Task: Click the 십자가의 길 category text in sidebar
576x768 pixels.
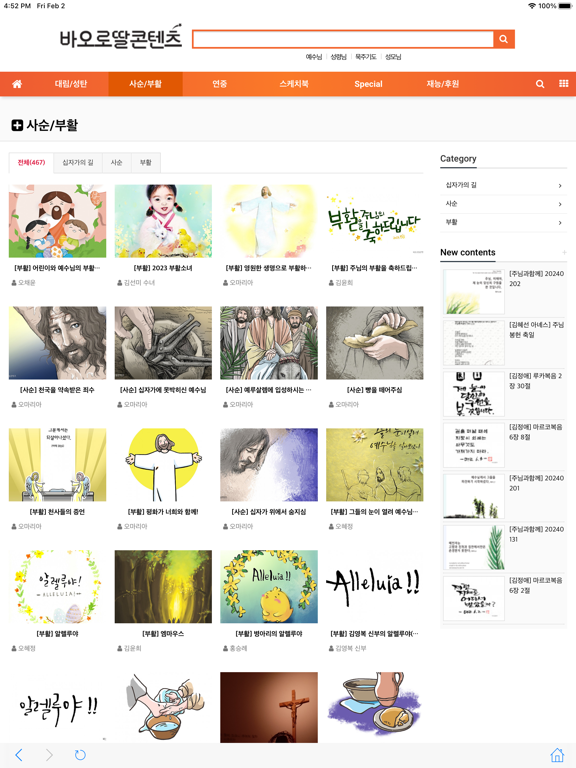Action: point(461,185)
